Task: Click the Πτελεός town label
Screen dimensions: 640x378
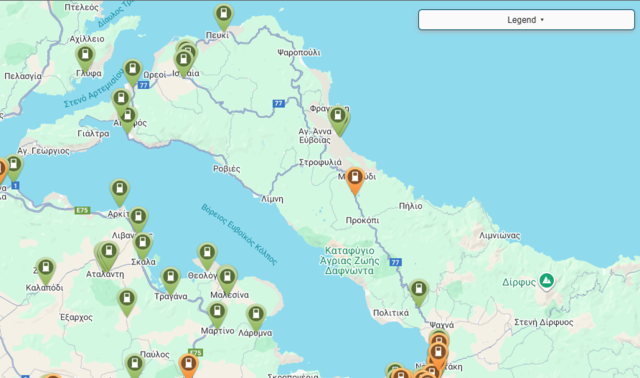Action: 82,7
